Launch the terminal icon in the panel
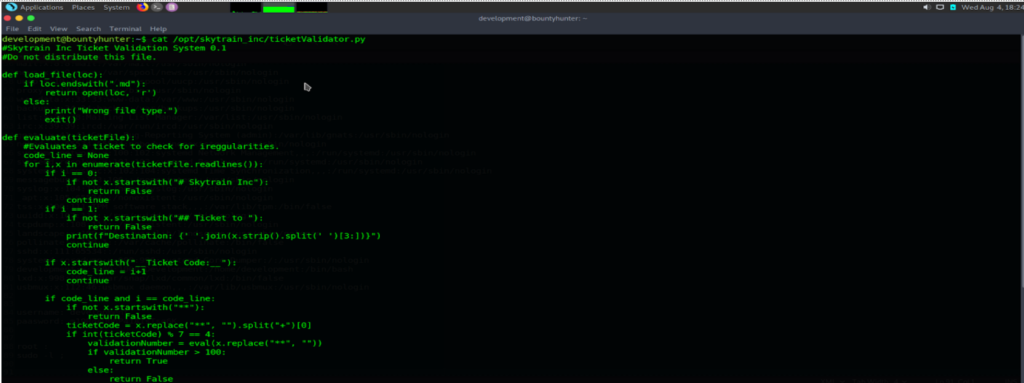Screen dimensions: 1024x383 (157, 7)
